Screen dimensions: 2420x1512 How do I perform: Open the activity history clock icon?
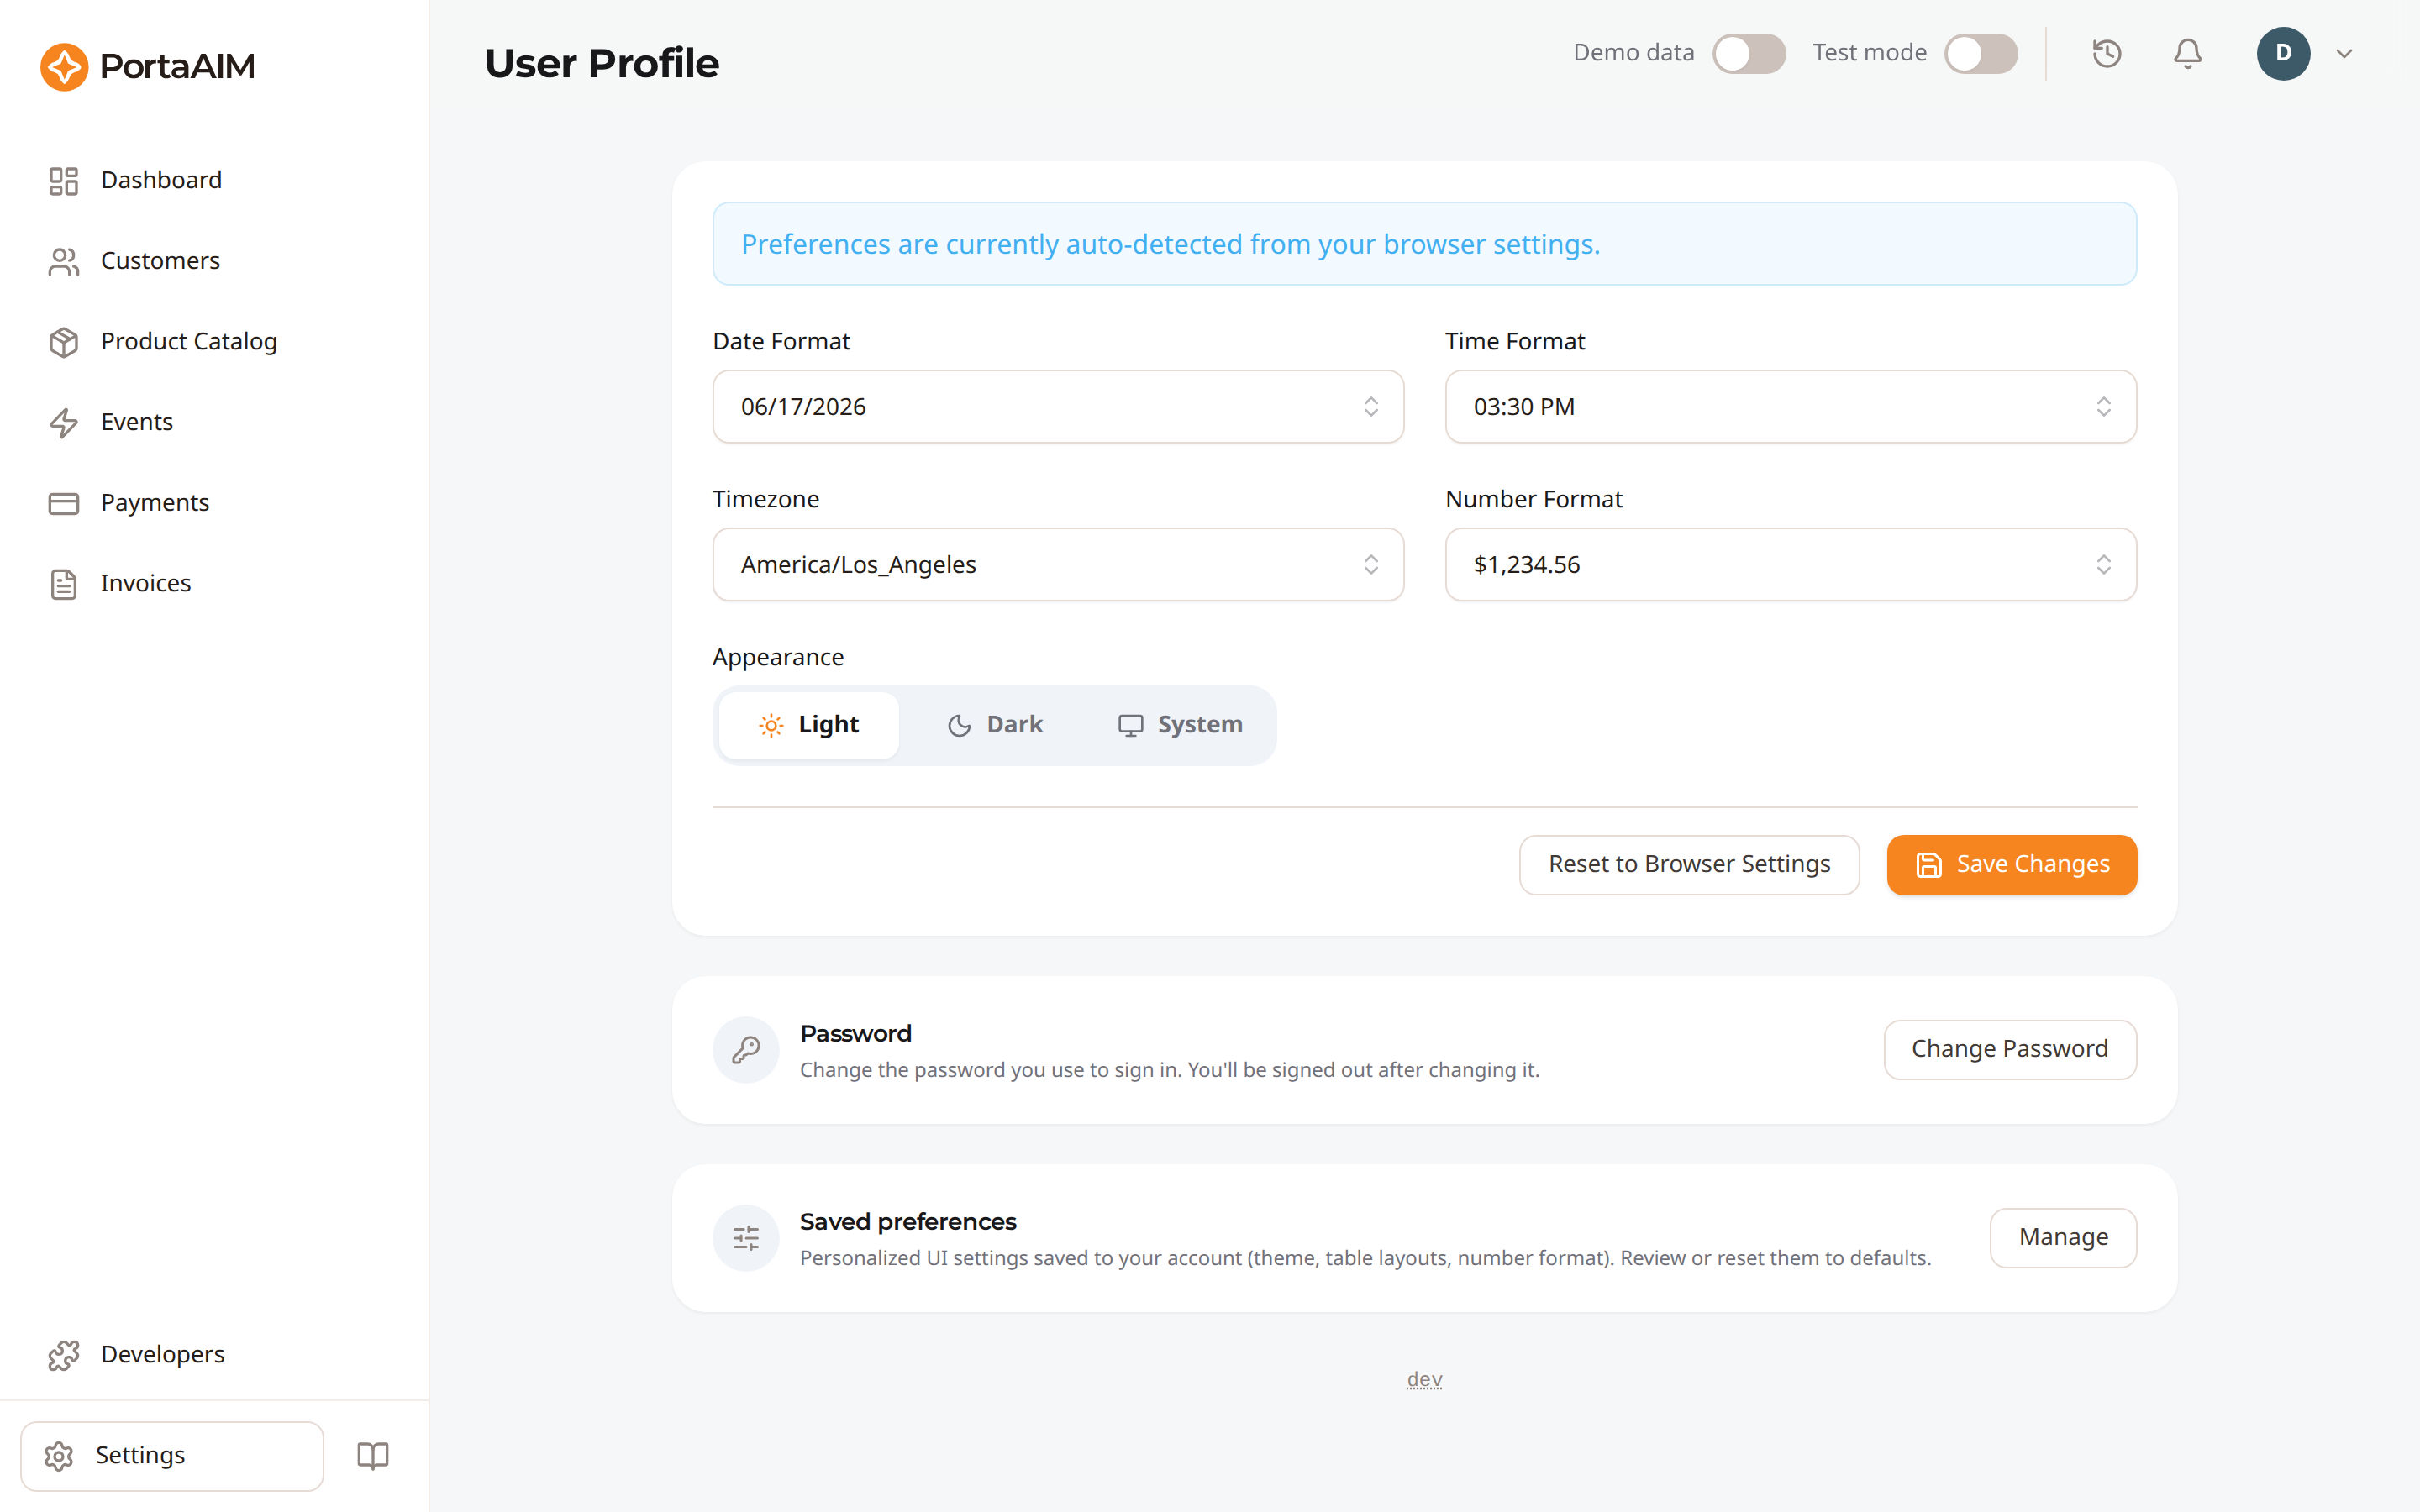click(2106, 53)
